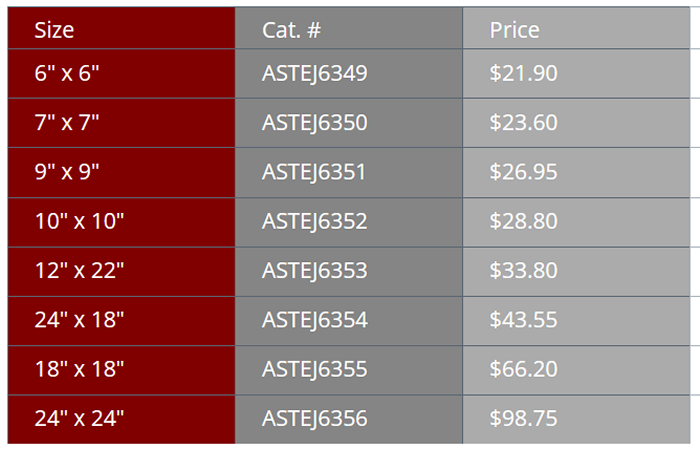Viewport: 700px width, 449px height.
Task: Select the 7" x 7" size cell
Action: [66, 123]
